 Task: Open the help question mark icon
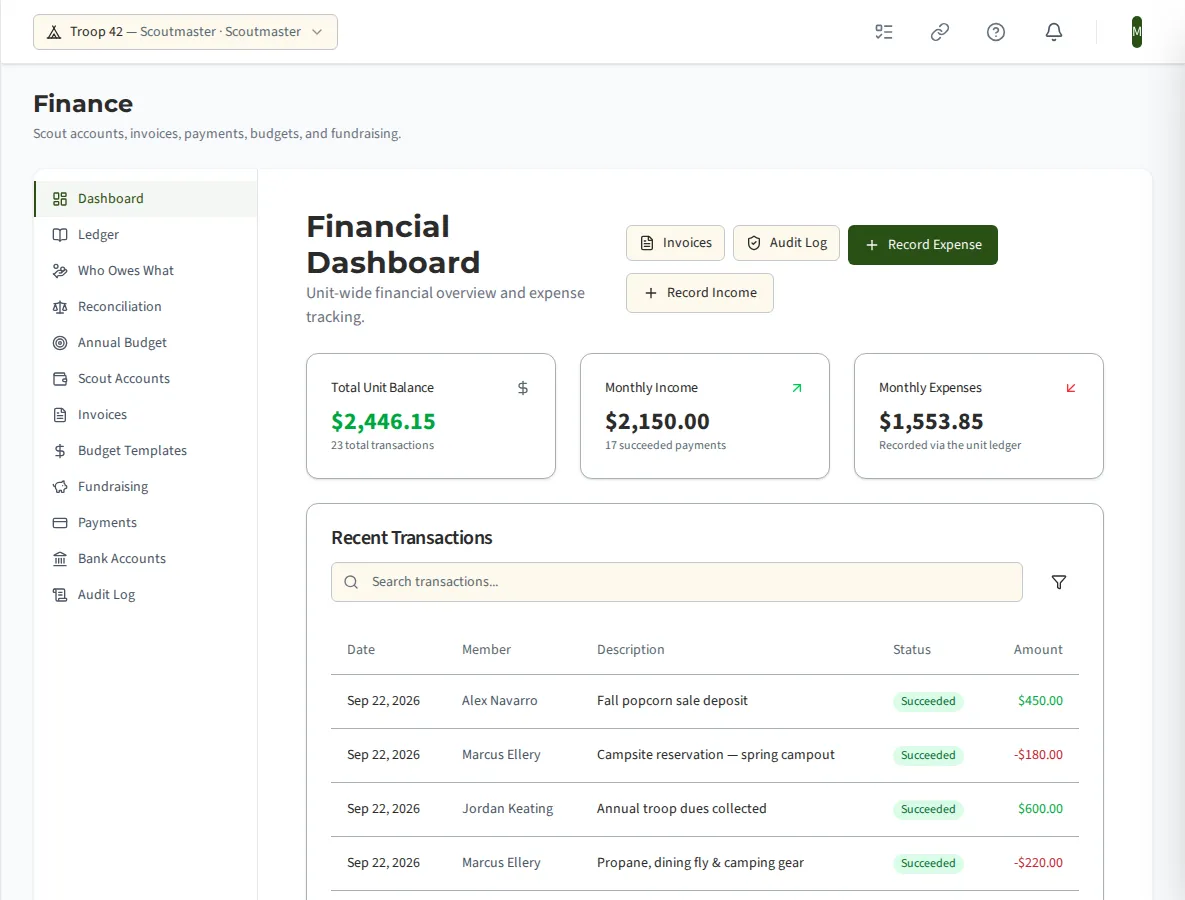pos(996,32)
